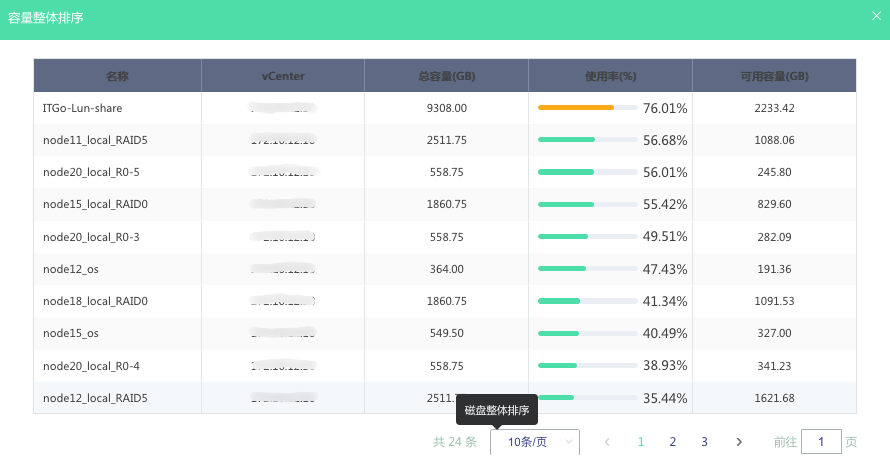Click the node18_local_RAID0 entry
Viewport: 890px width, 473px height.
[x=95, y=301]
